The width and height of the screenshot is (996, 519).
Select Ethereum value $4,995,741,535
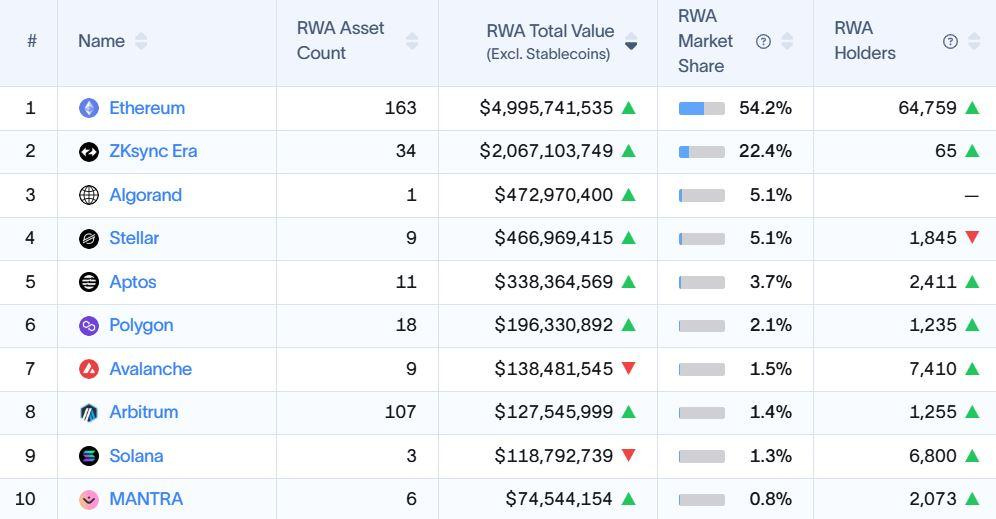(546, 108)
